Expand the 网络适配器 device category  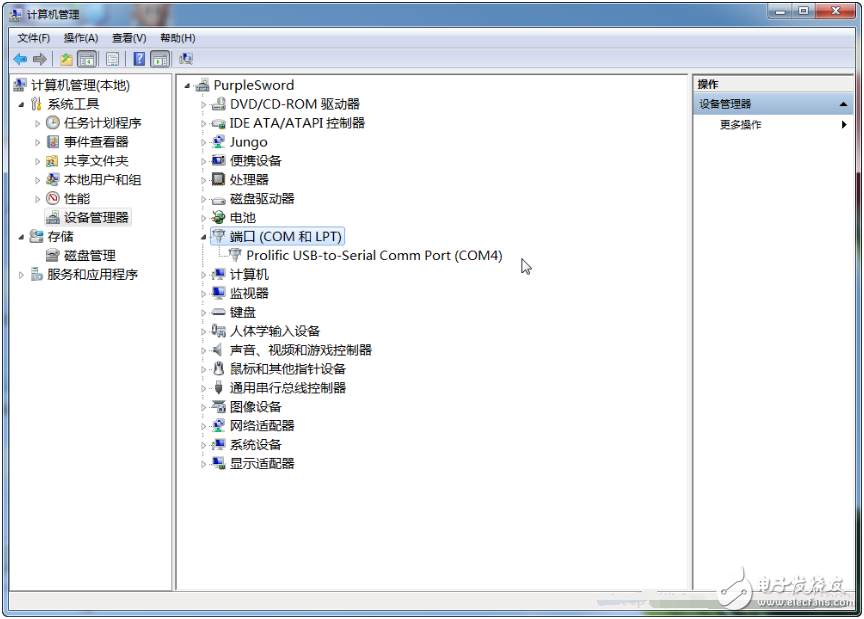[x=204, y=426]
